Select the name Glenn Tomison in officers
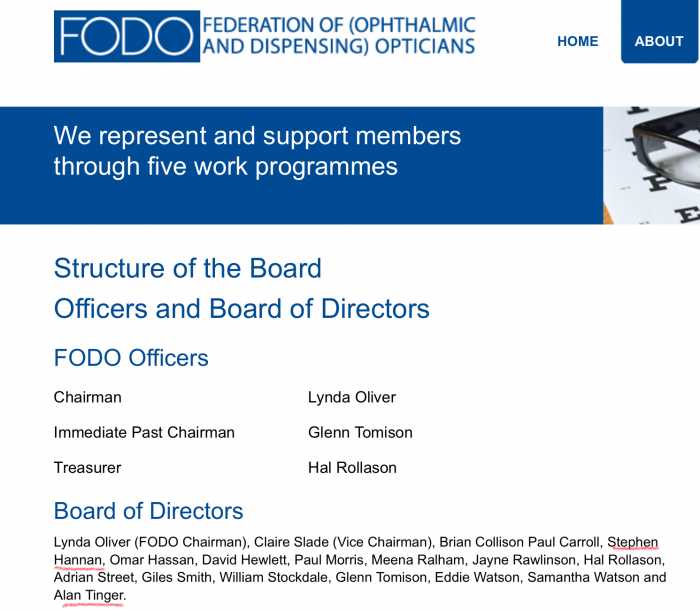700x610 pixels. pyautogui.click(x=360, y=433)
